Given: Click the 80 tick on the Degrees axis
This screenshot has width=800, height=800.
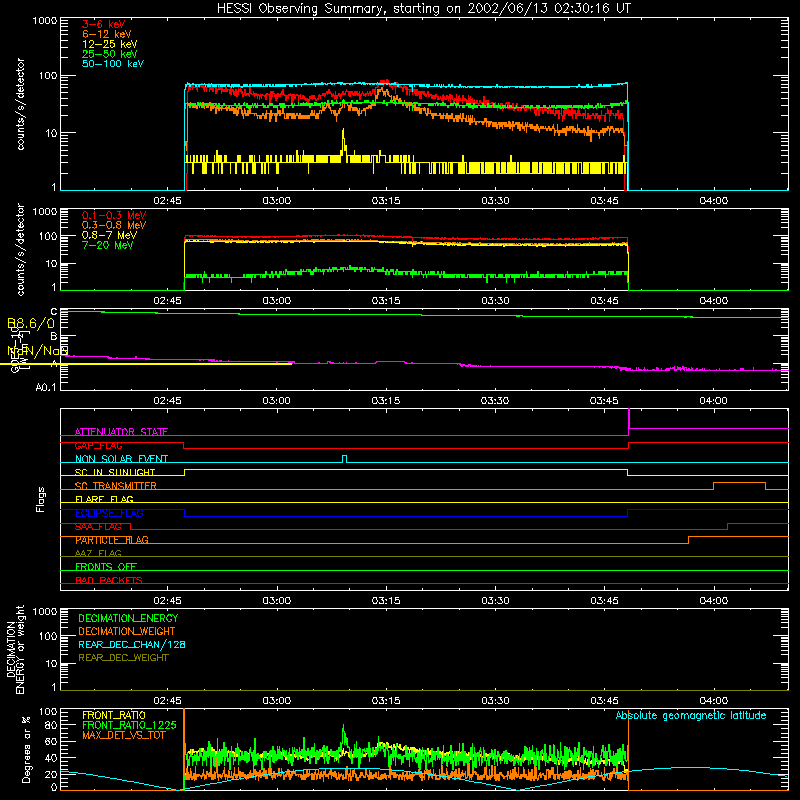Looking at the screenshot, I should point(51,725).
